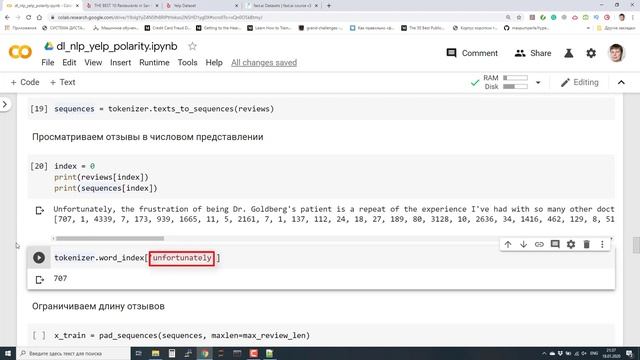The height and width of the screenshot is (360, 640).
Task: Open the cell toolbar gear settings
Action: pos(571,244)
